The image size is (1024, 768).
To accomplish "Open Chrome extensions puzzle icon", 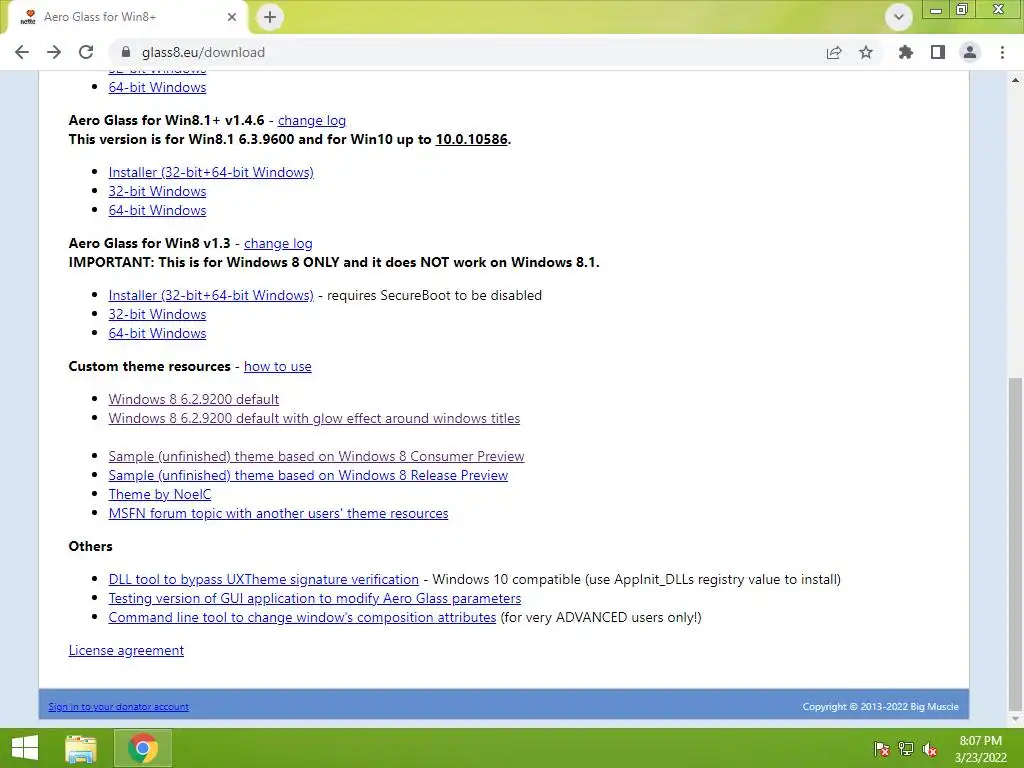I will coord(906,52).
